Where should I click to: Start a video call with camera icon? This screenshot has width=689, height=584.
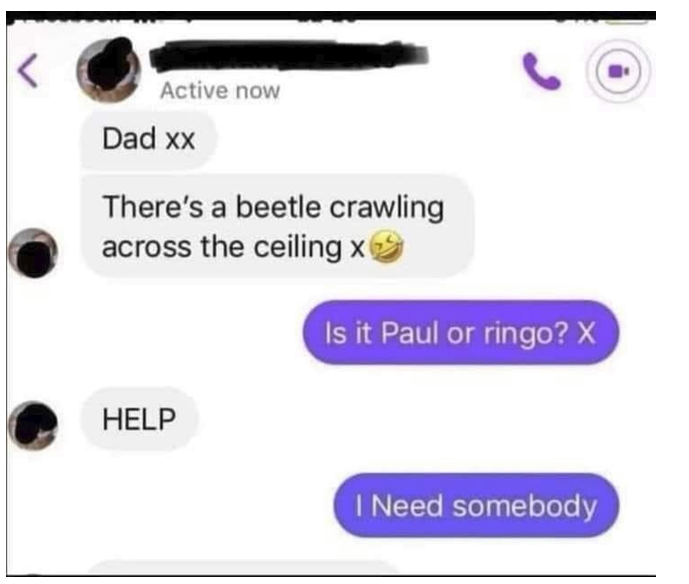pyautogui.click(x=618, y=71)
